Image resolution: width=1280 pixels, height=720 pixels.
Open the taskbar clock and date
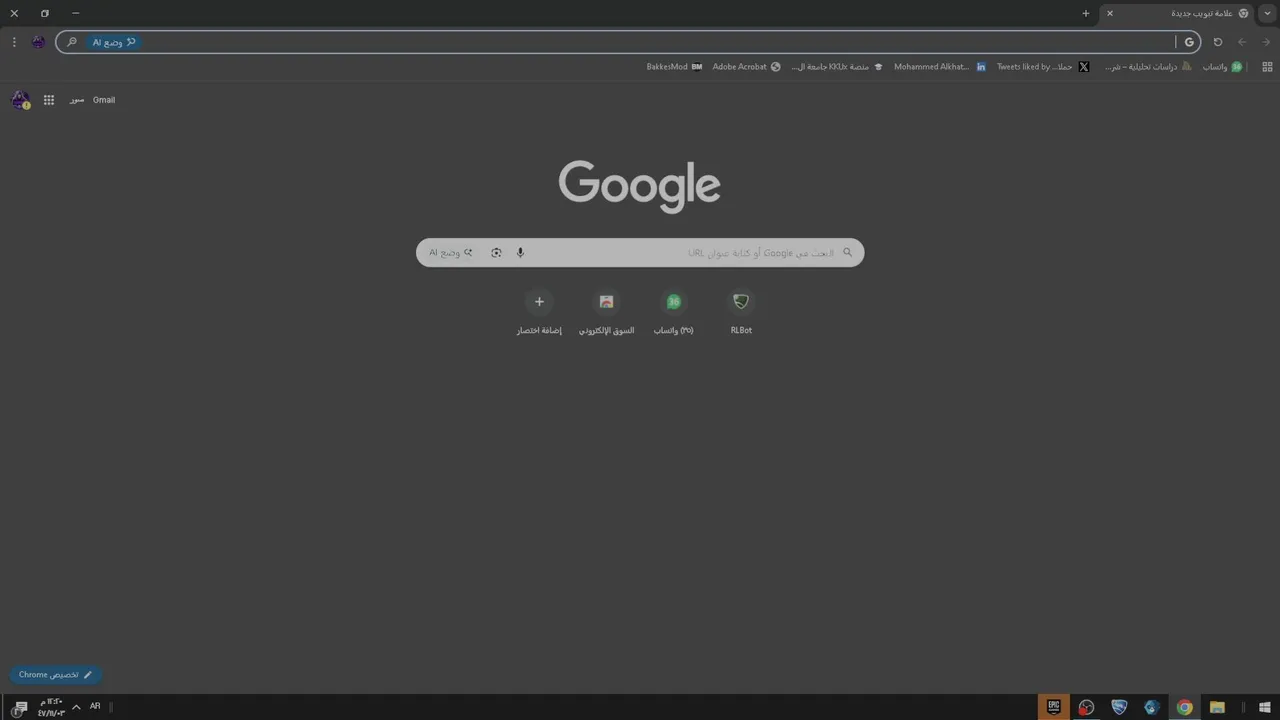pyautogui.click(x=51, y=707)
